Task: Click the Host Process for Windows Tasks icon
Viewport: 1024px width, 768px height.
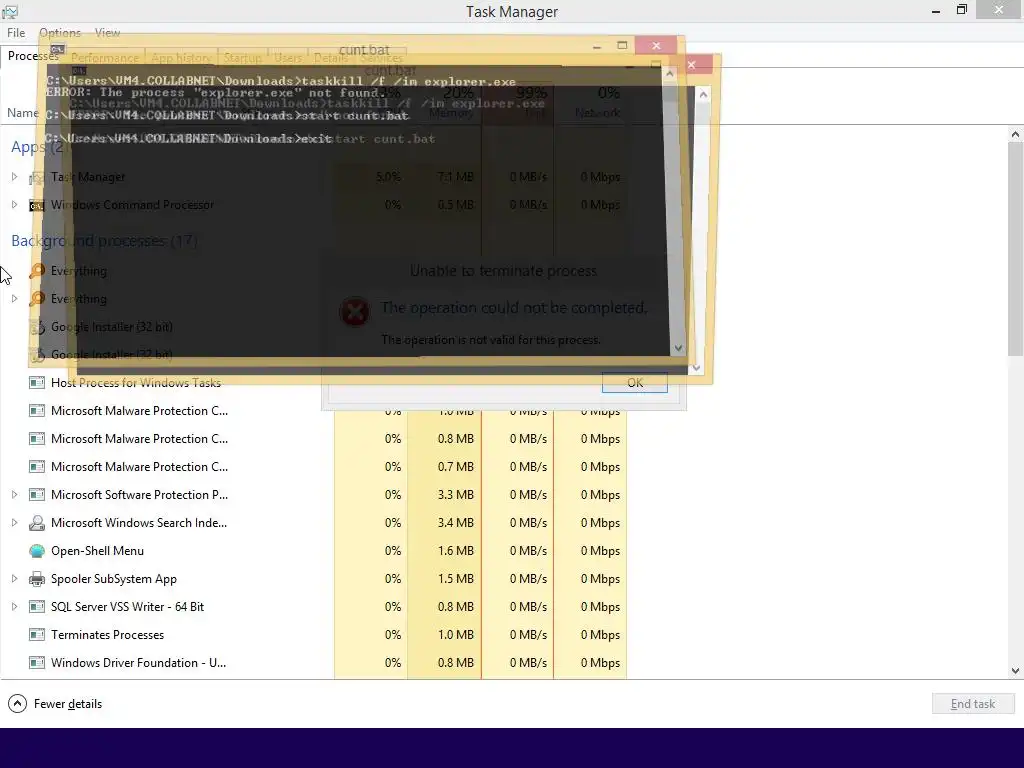Action: pyautogui.click(x=37, y=383)
